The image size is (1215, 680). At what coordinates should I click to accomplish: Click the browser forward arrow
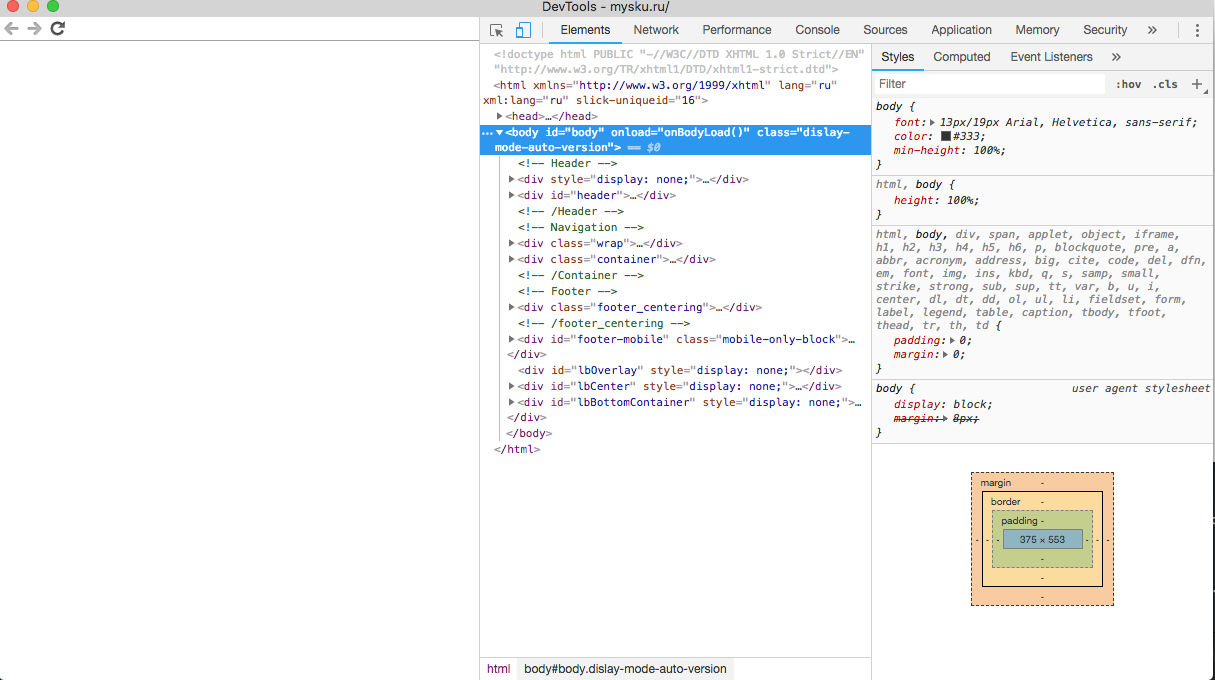[x=35, y=28]
